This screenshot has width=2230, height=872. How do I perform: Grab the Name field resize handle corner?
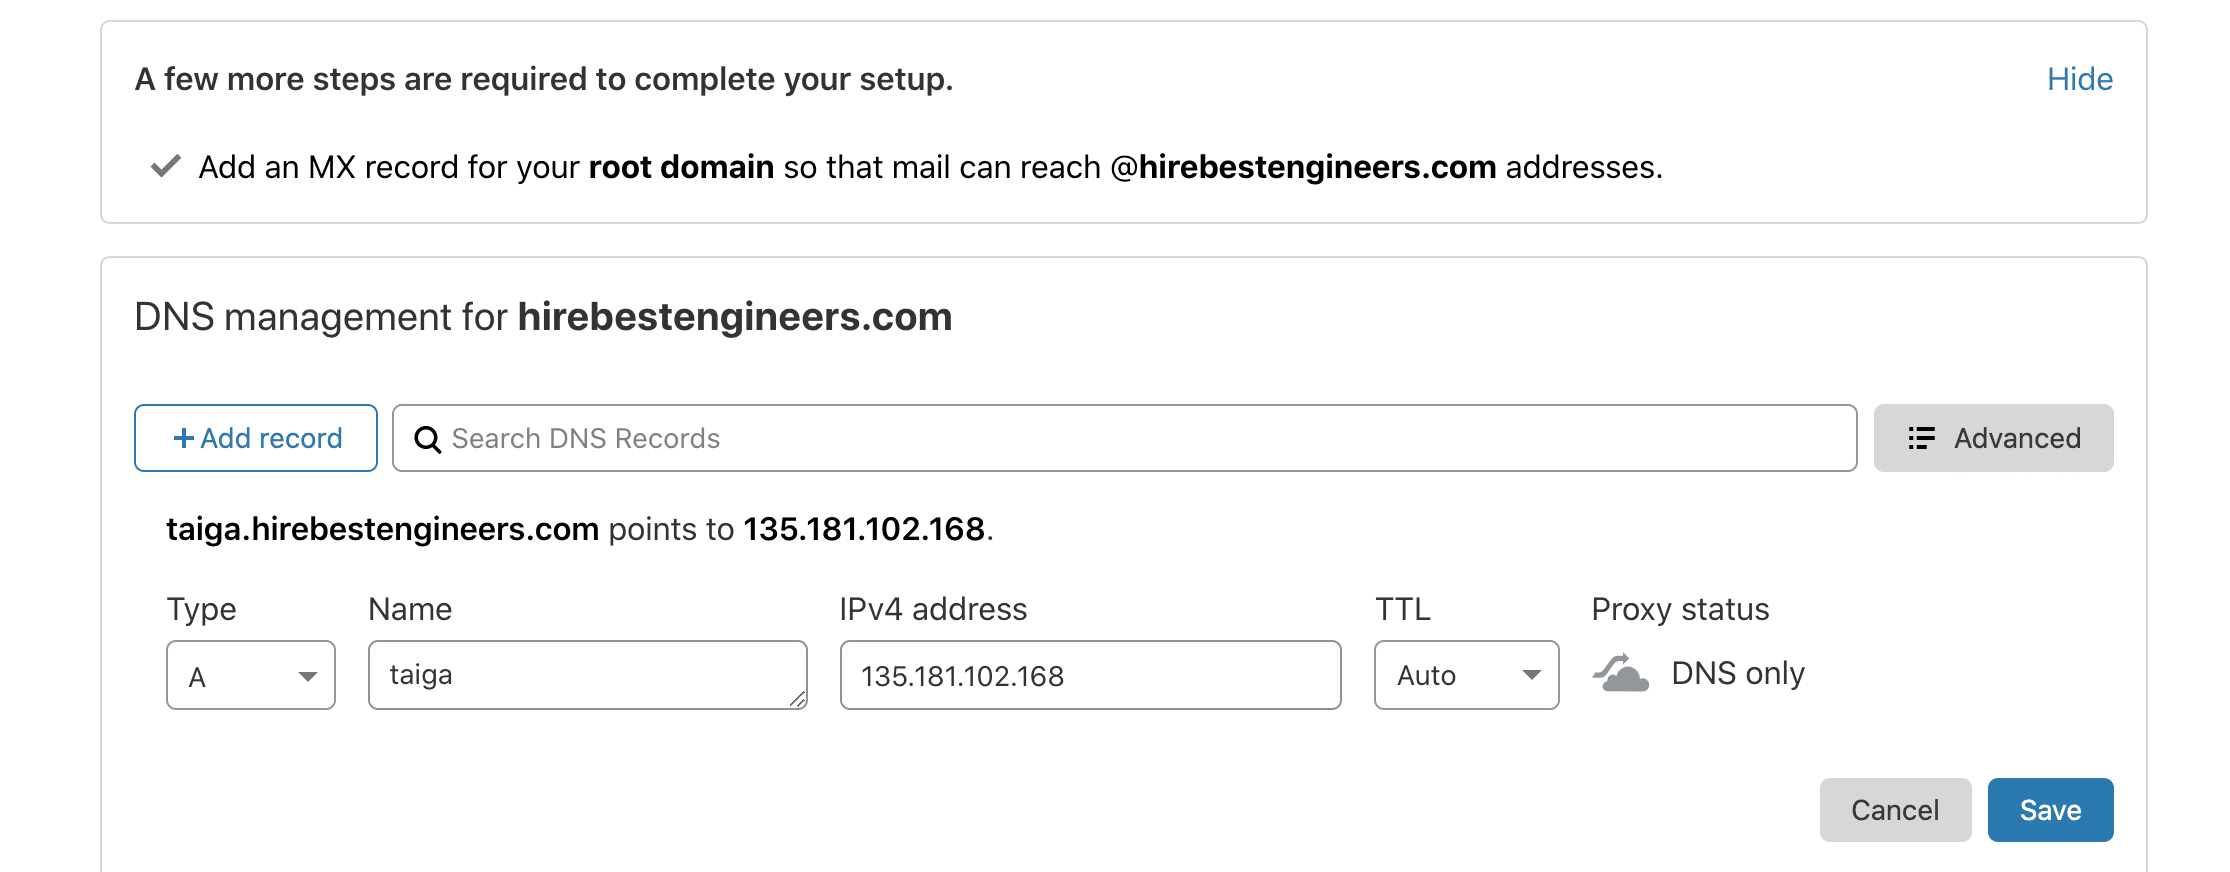[797, 699]
